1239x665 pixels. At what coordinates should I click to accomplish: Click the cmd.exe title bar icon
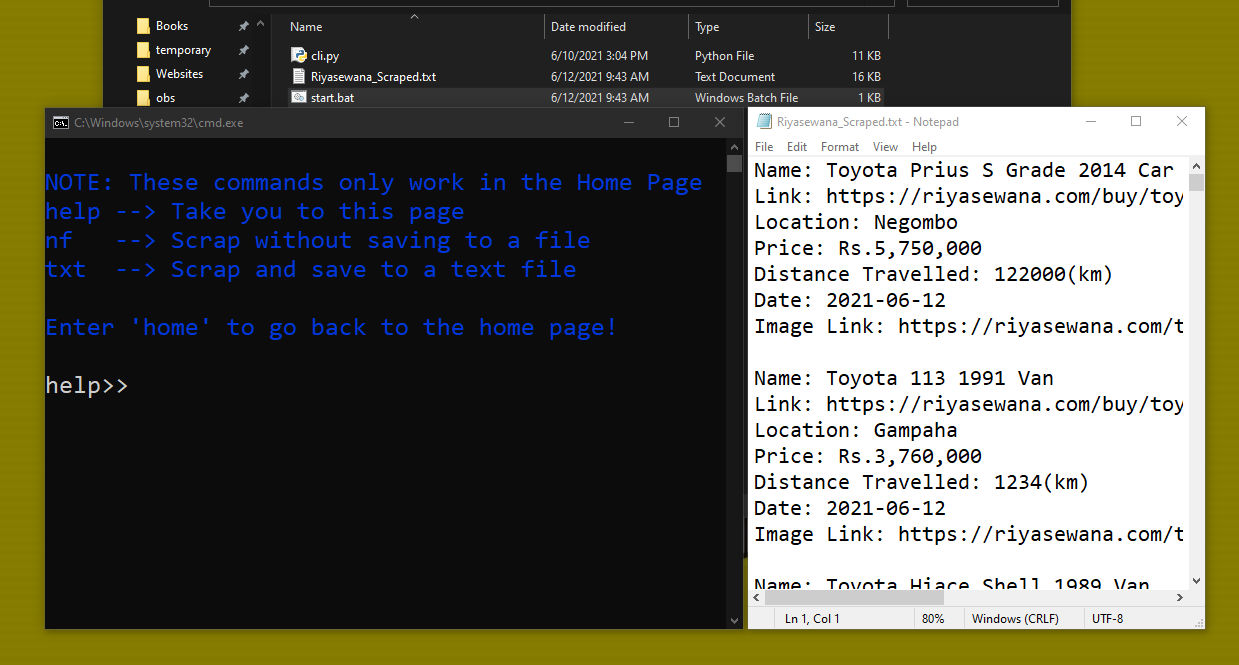click(60, 123)
